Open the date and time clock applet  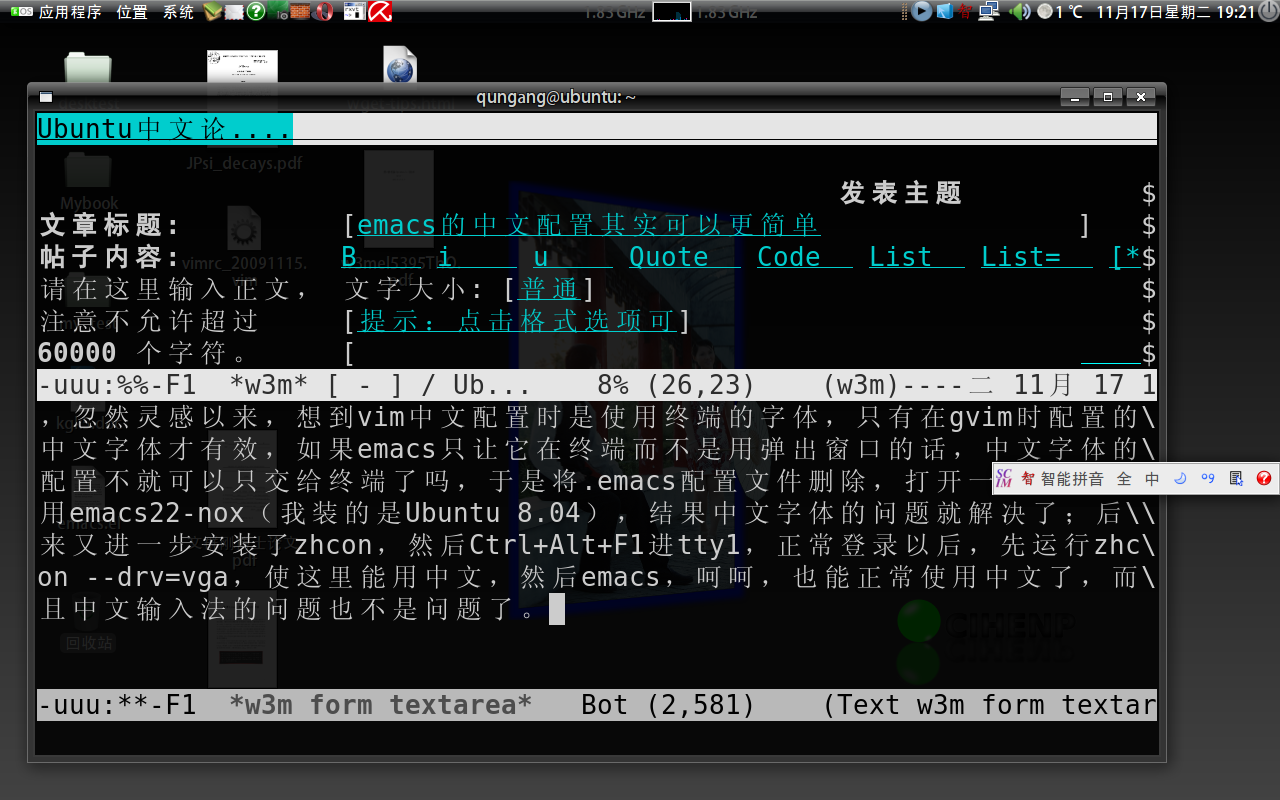[1175, 12]
